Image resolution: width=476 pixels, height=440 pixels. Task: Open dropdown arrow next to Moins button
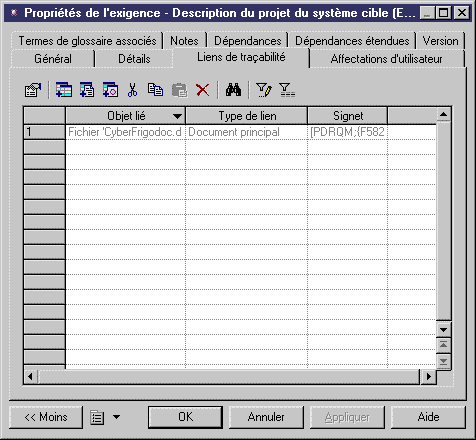116,417
